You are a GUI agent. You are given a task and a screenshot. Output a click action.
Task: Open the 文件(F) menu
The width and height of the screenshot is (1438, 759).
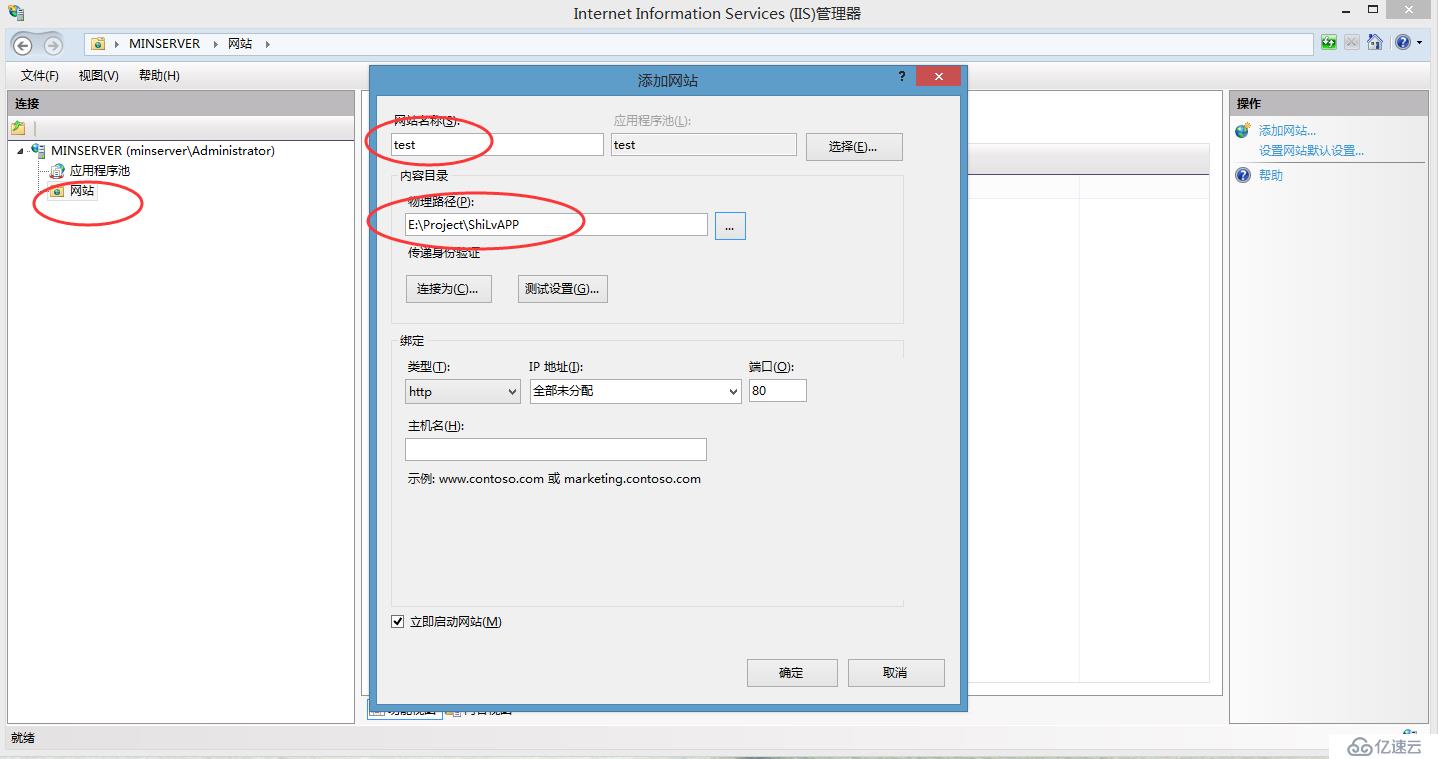(x=40, y=76)
